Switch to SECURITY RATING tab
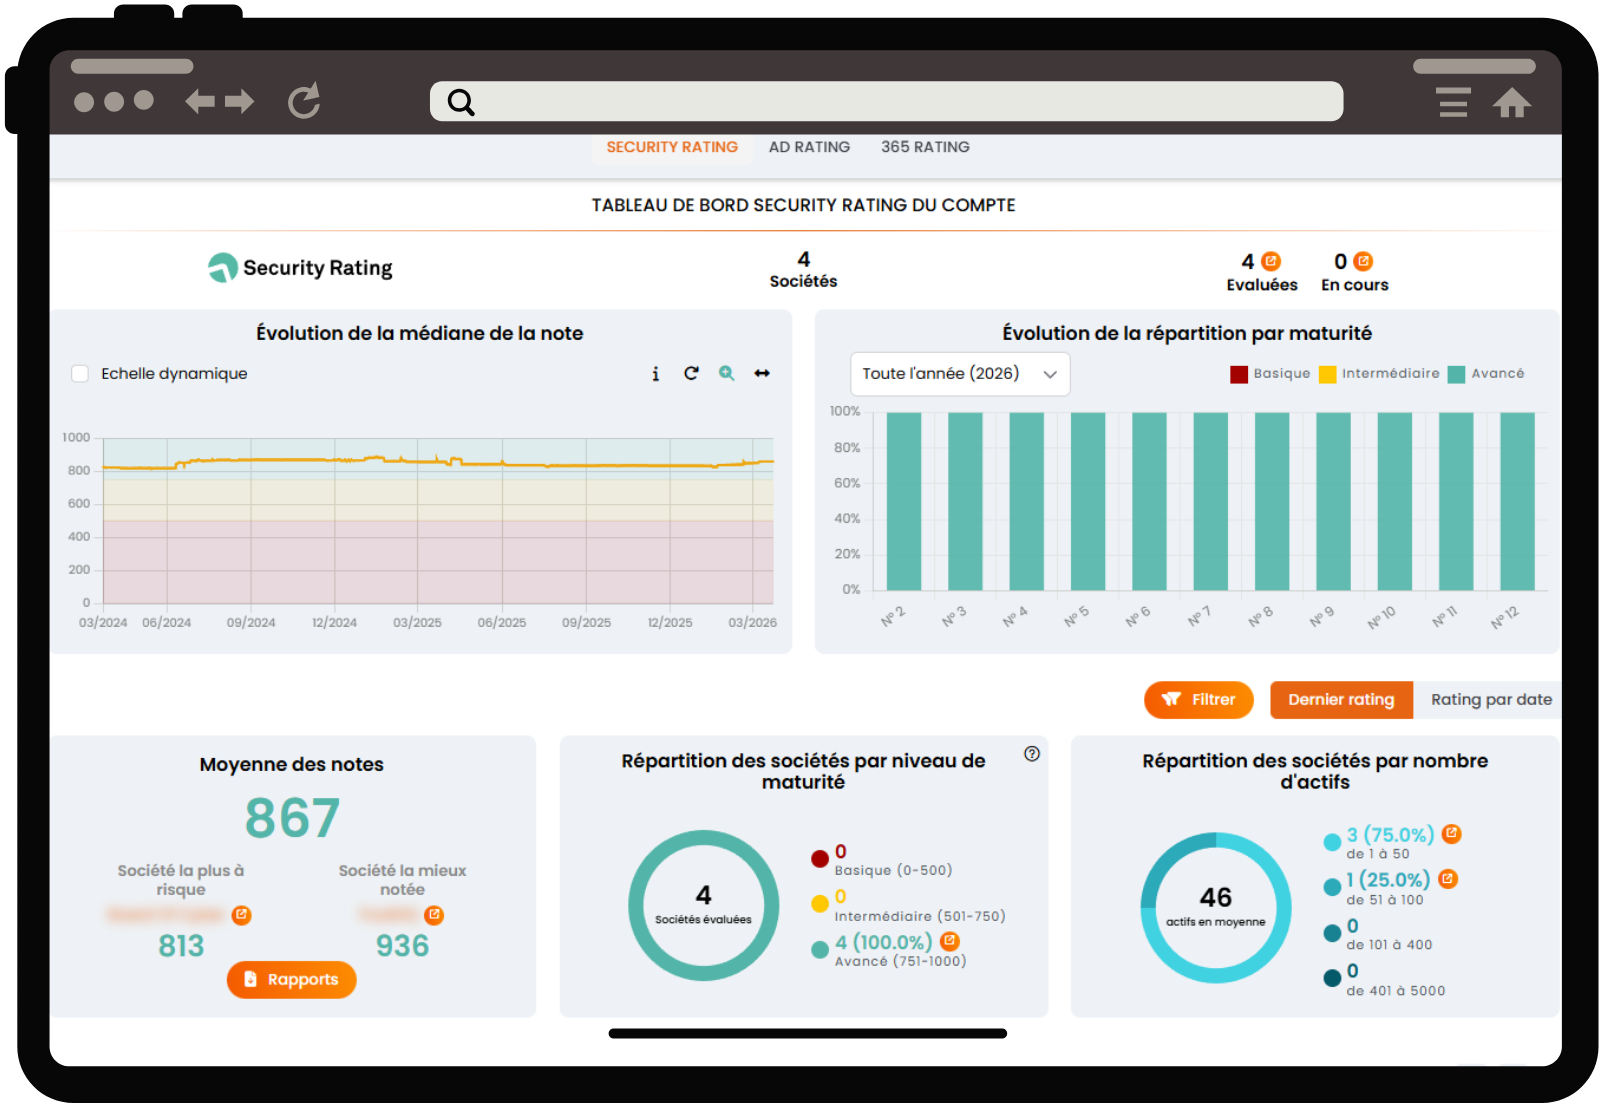 coord(672,147)
